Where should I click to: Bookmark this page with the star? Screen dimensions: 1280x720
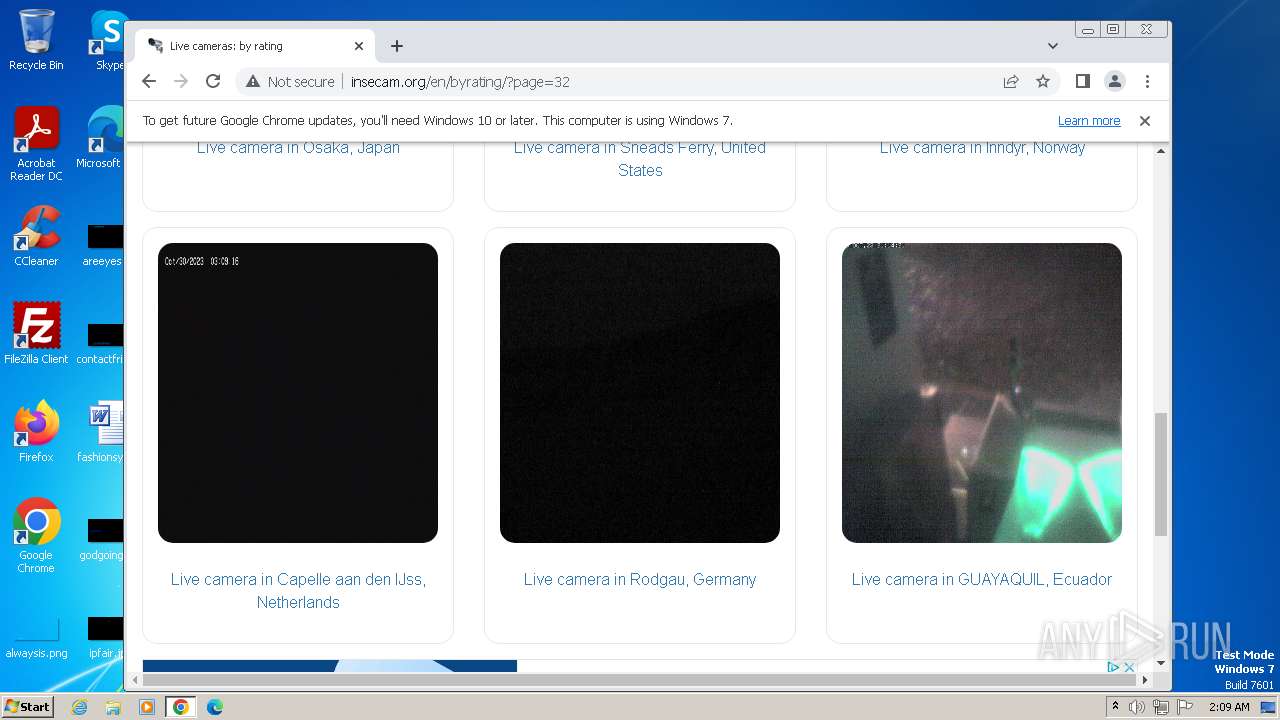point(1043,82)
